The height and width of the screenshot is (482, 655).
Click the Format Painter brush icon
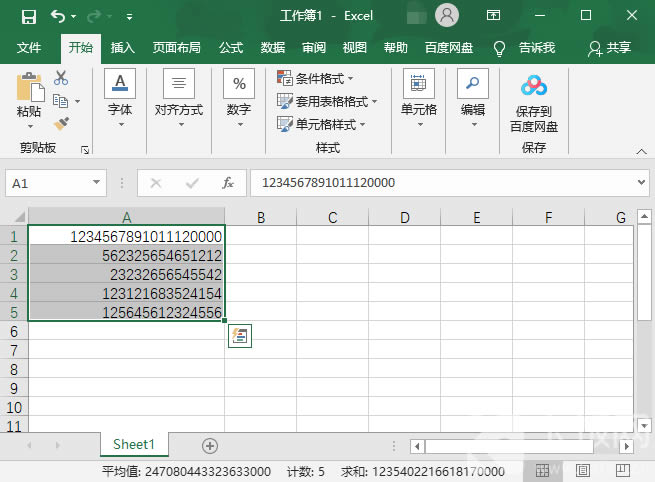tap(62, 123)
